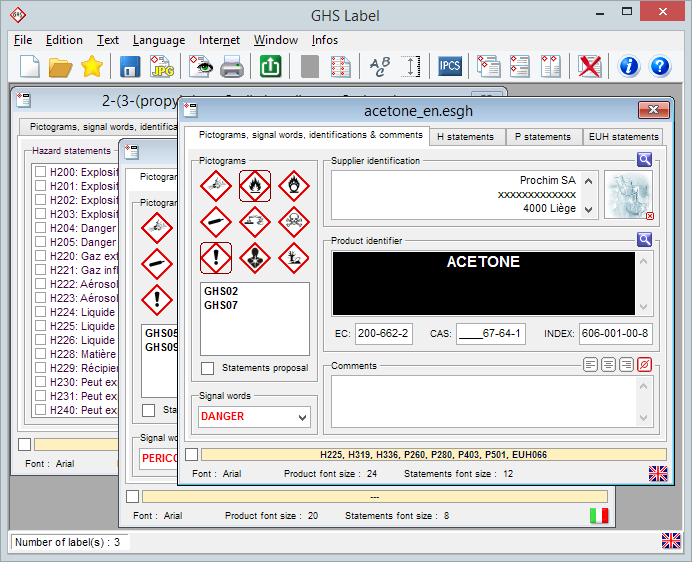Tick checkbox in Italian label window bottom bar
Screen dimensions: 692x562
[x=132, y=496]
